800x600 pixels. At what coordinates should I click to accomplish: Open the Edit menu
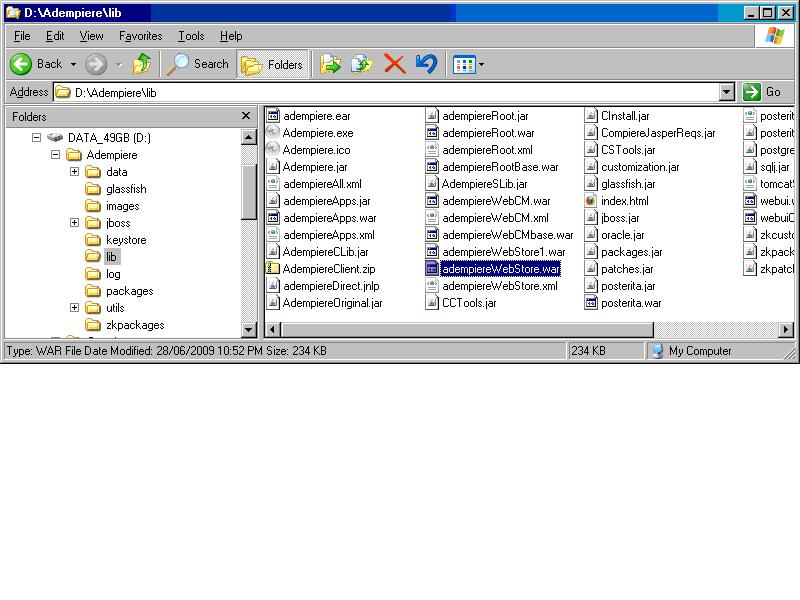point(55,36)
